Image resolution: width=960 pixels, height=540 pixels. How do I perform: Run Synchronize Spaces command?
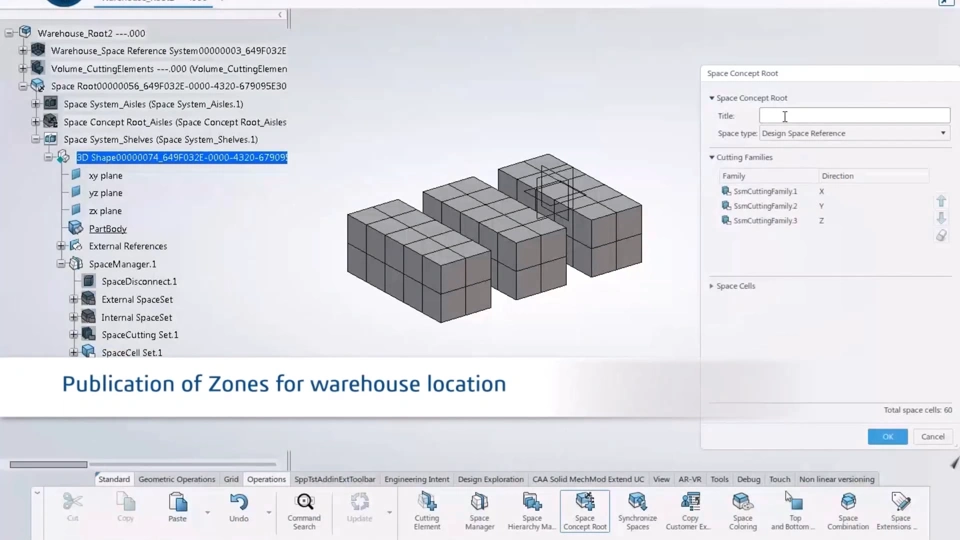pyautogui.click(x=637, y=511)
